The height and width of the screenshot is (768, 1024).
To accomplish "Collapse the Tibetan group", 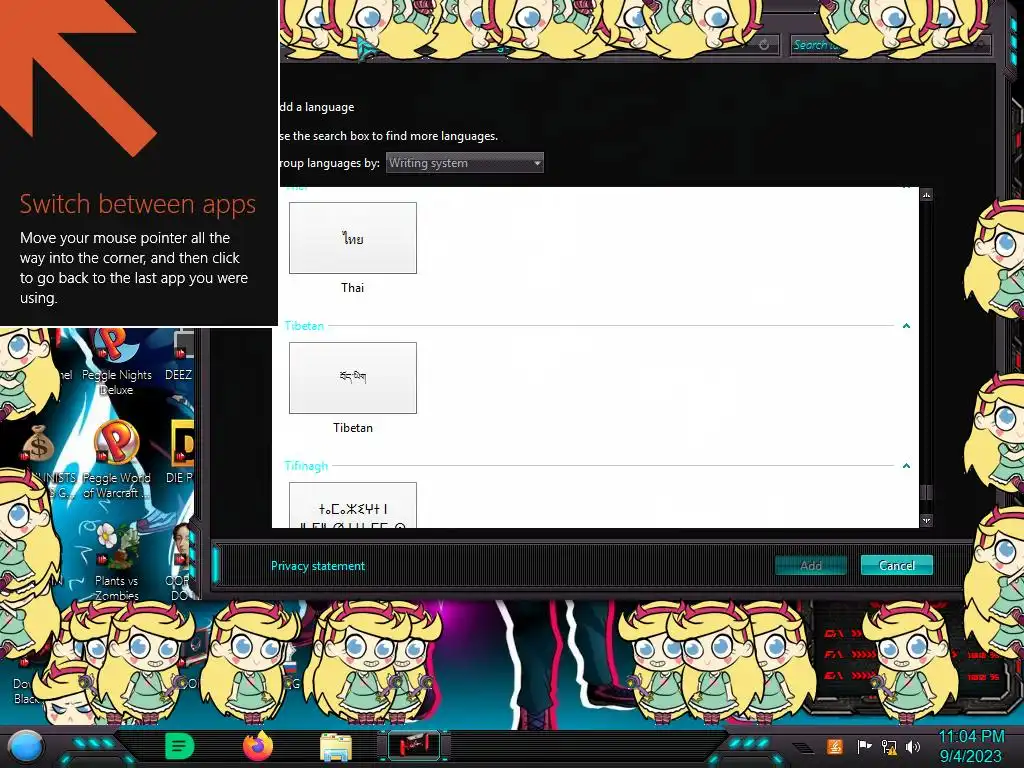I will pos(906,325).
